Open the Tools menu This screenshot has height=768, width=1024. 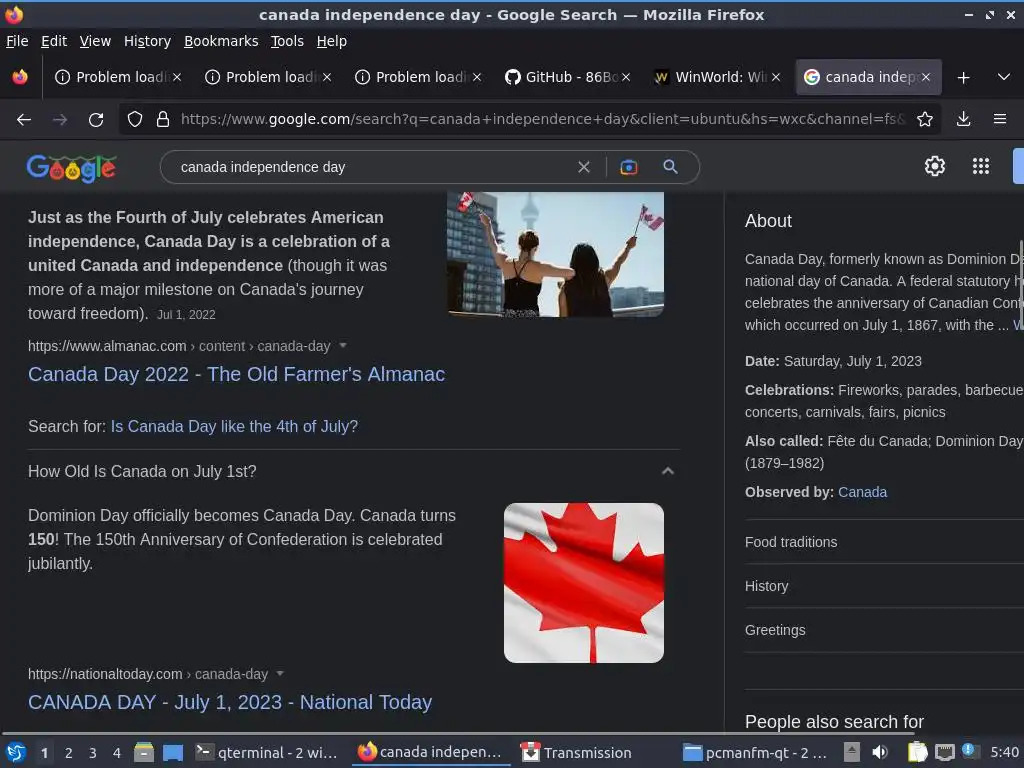click(287, 41)
